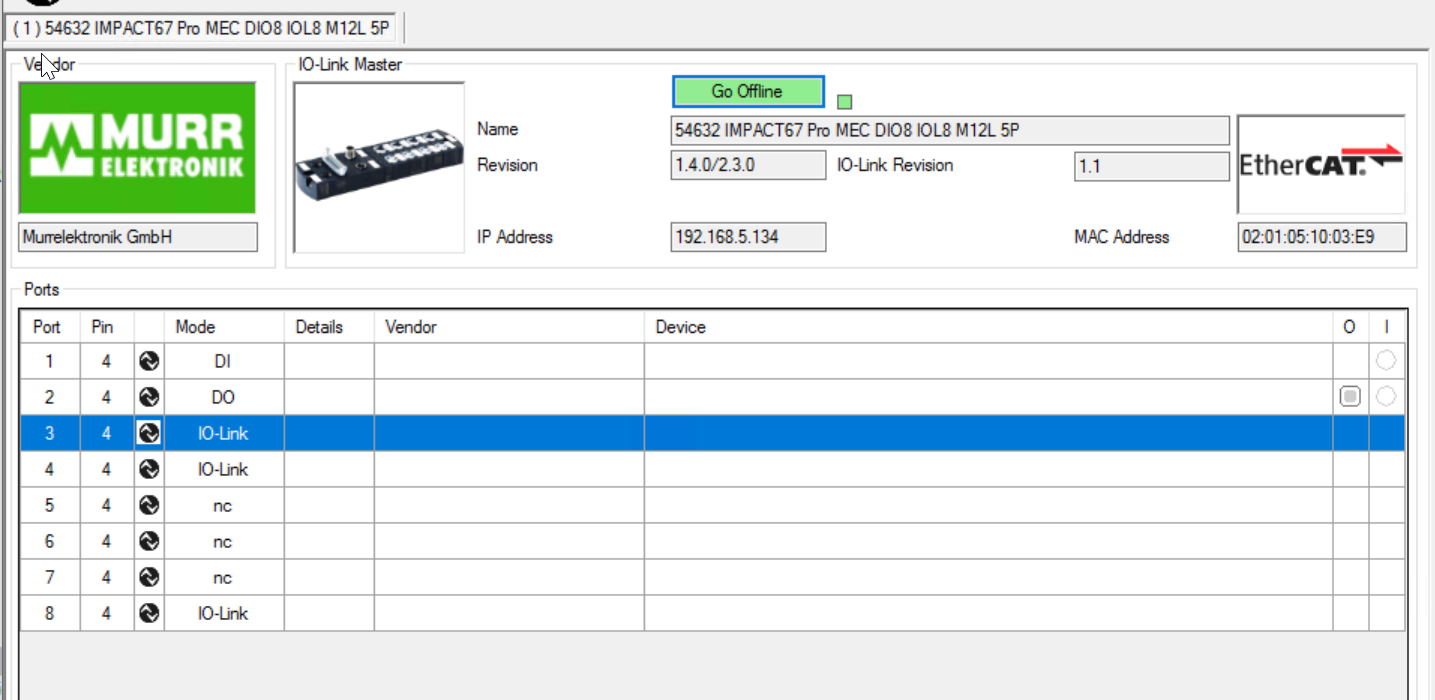Select the nc mode cell of port 5
This screenshot has height=700, width=1435.
(x=224, y=505)
